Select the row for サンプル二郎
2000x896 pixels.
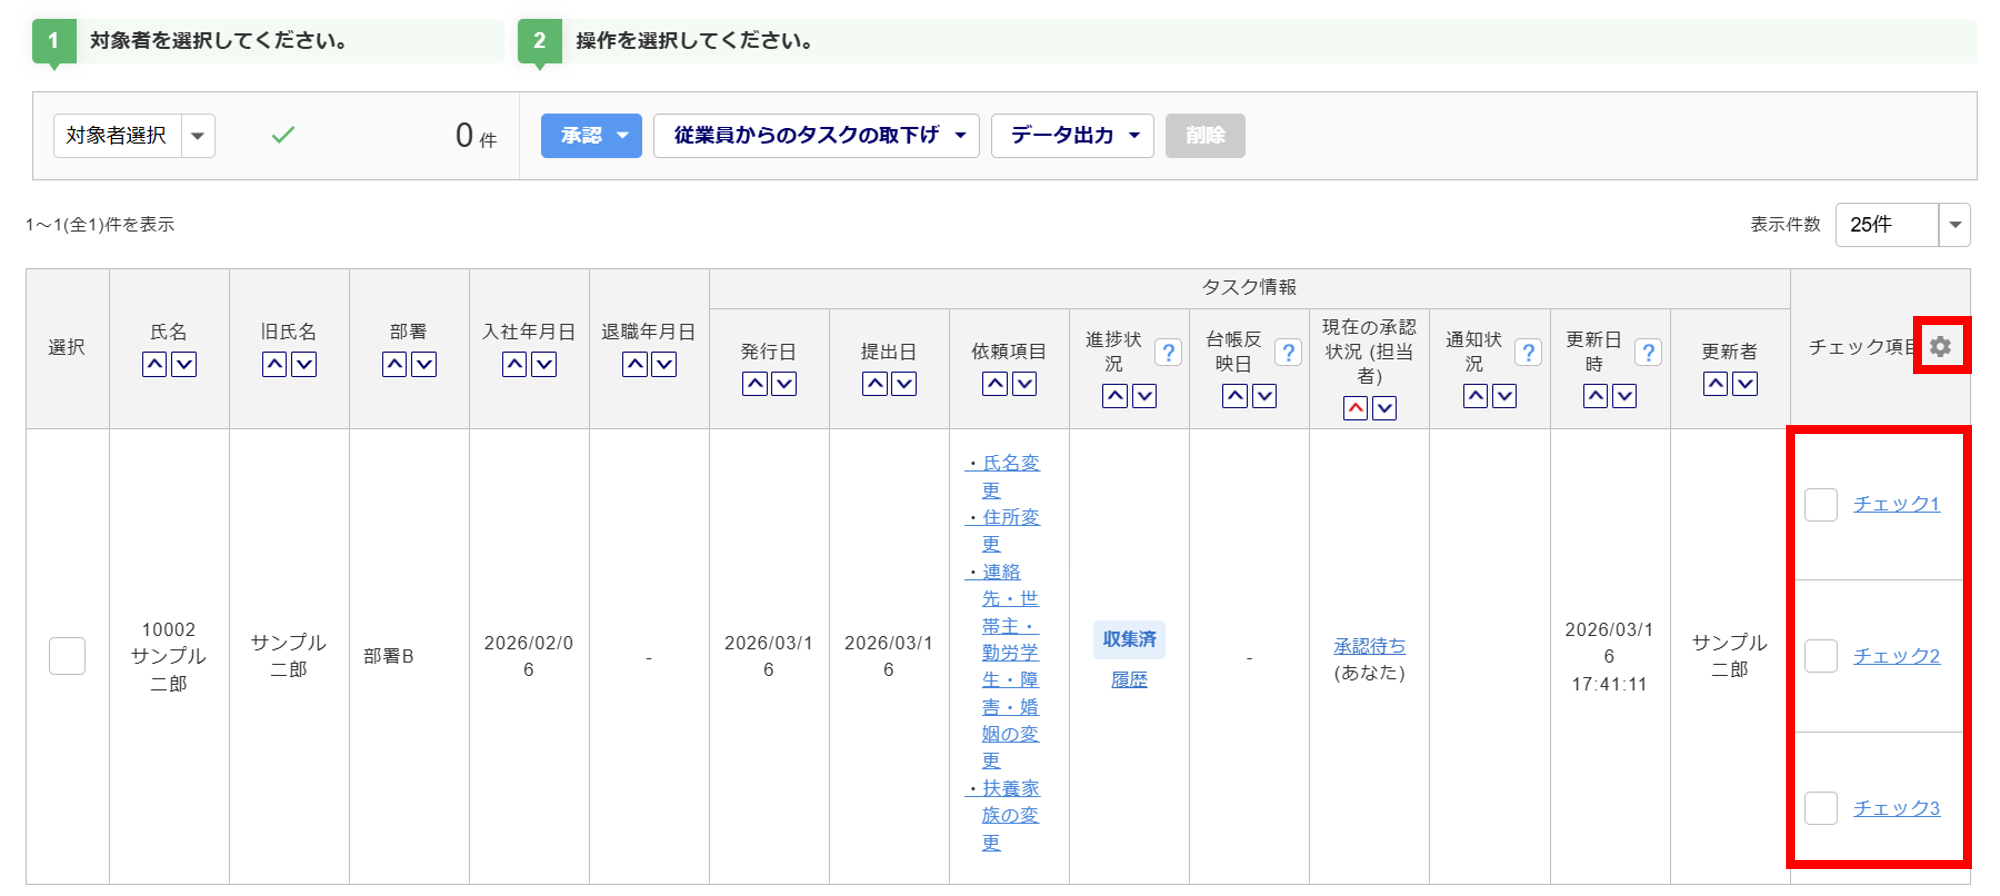click(x=67, y=656)
